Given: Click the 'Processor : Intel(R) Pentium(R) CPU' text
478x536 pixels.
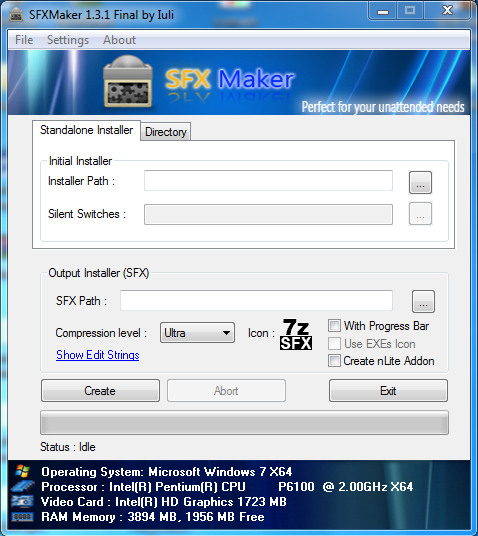Looking at the screenshot, I should [x=143, y=487].
